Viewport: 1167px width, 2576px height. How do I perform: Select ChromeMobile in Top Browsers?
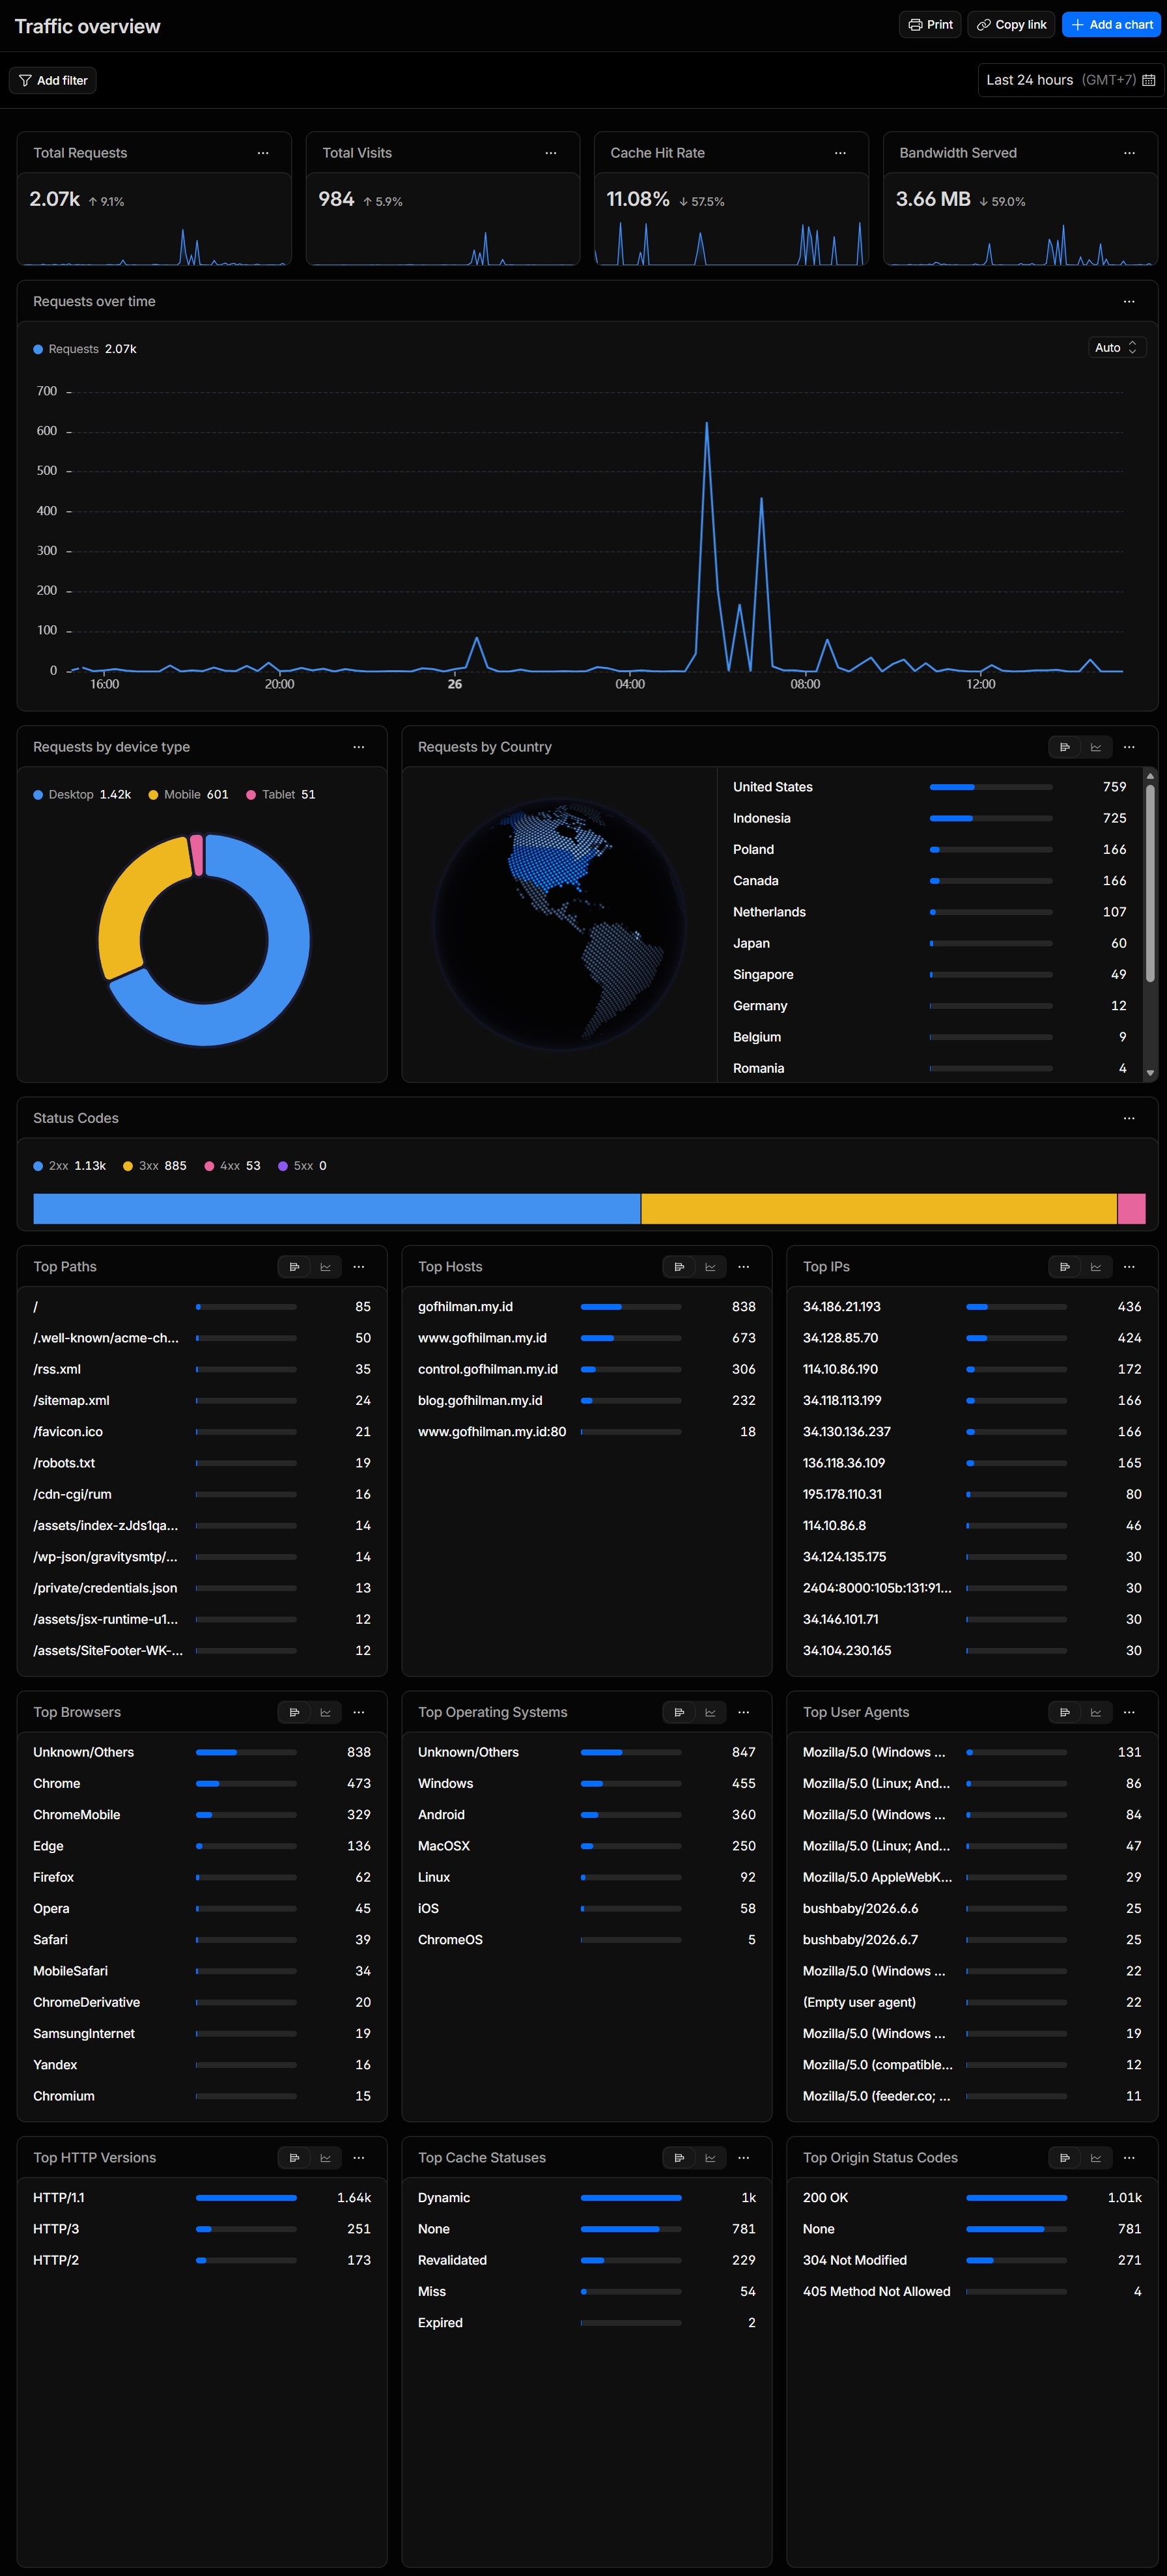point(202,1815)
